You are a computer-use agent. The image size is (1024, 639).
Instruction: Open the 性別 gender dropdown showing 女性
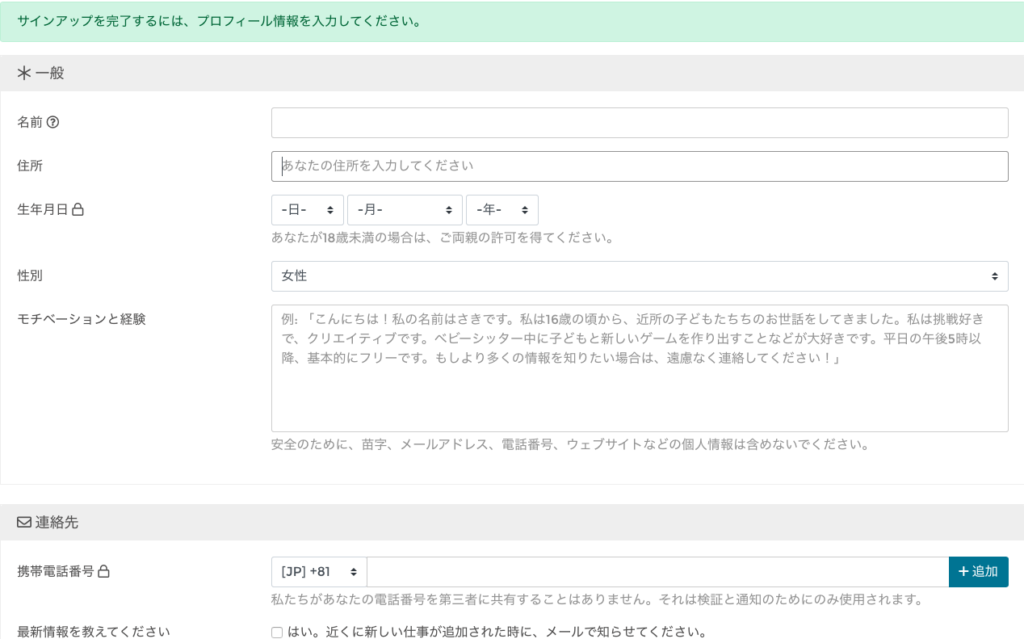click(x=640, y=276)
